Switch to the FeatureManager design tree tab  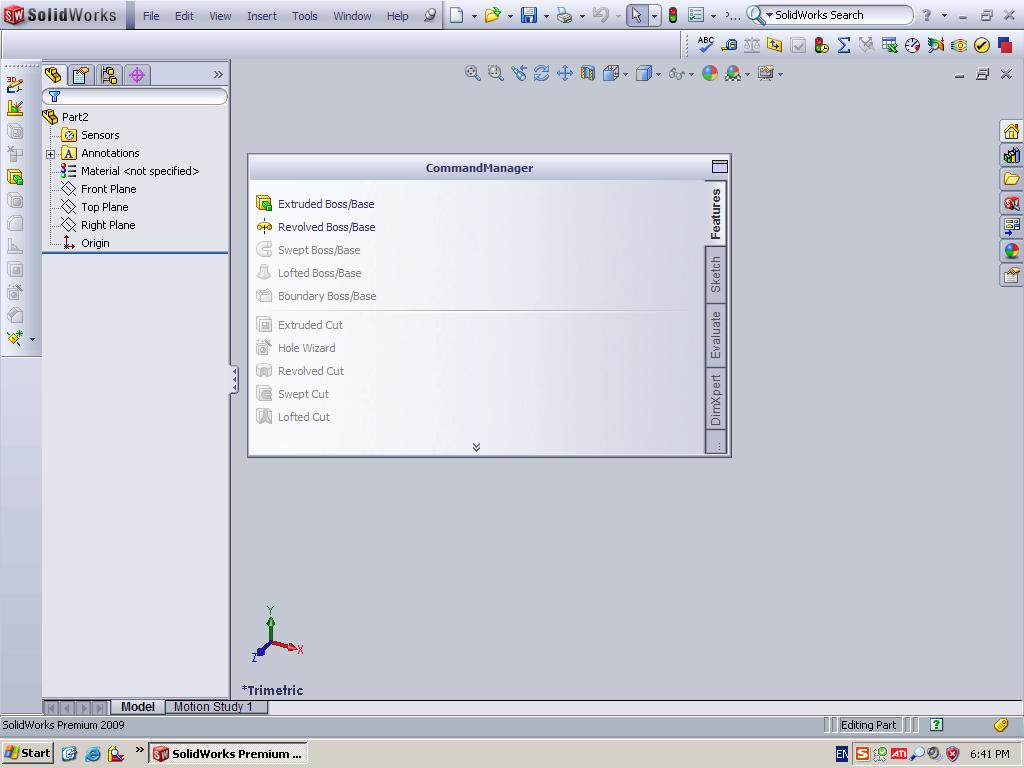point(54,74)
